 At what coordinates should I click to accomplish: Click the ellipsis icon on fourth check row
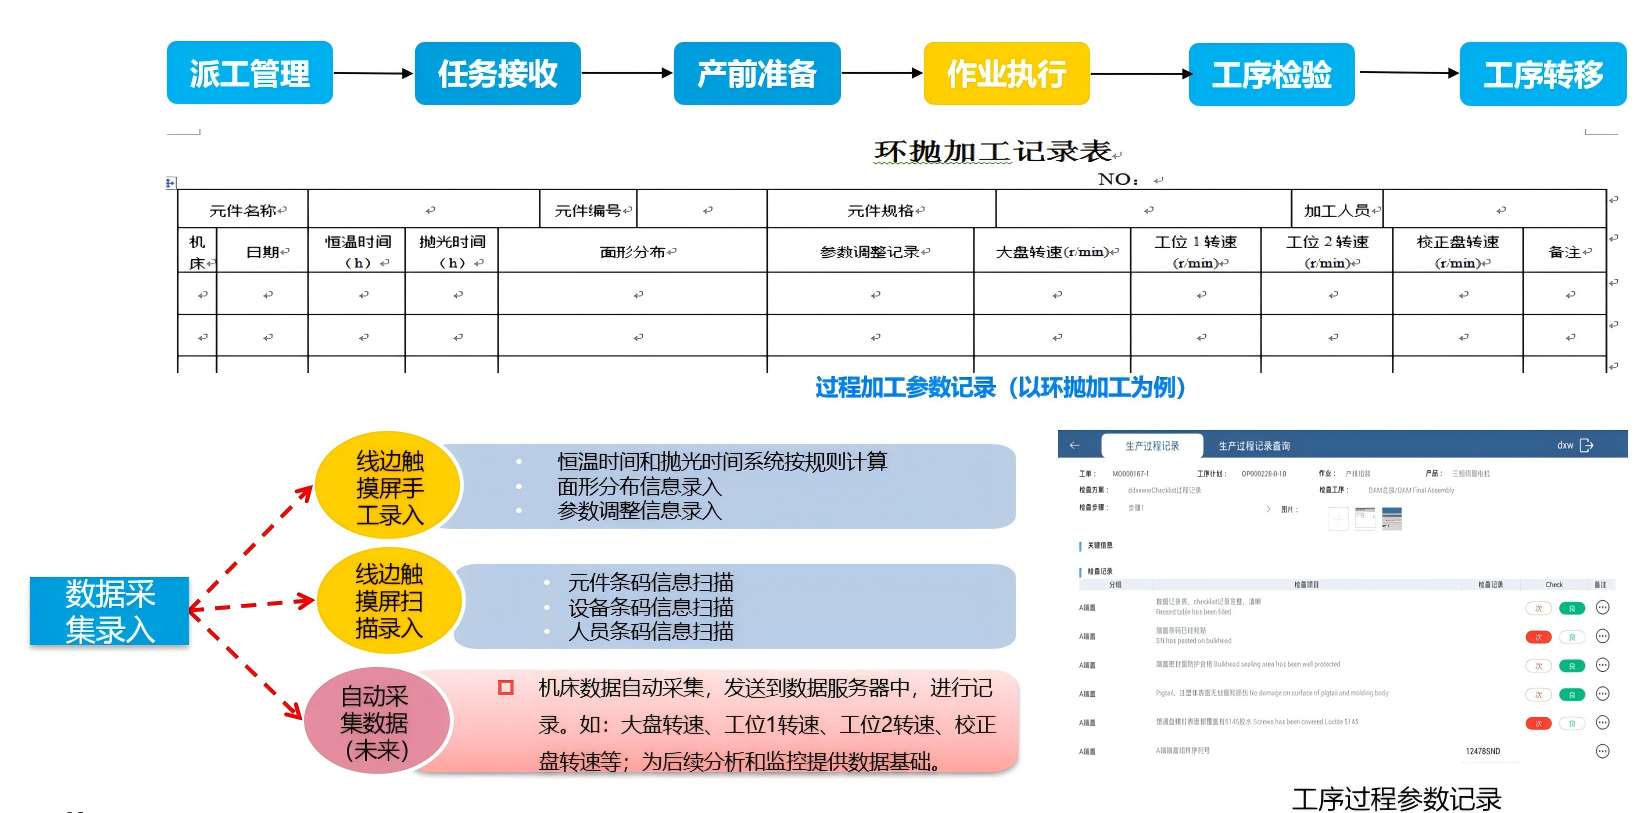[1602, 694]
